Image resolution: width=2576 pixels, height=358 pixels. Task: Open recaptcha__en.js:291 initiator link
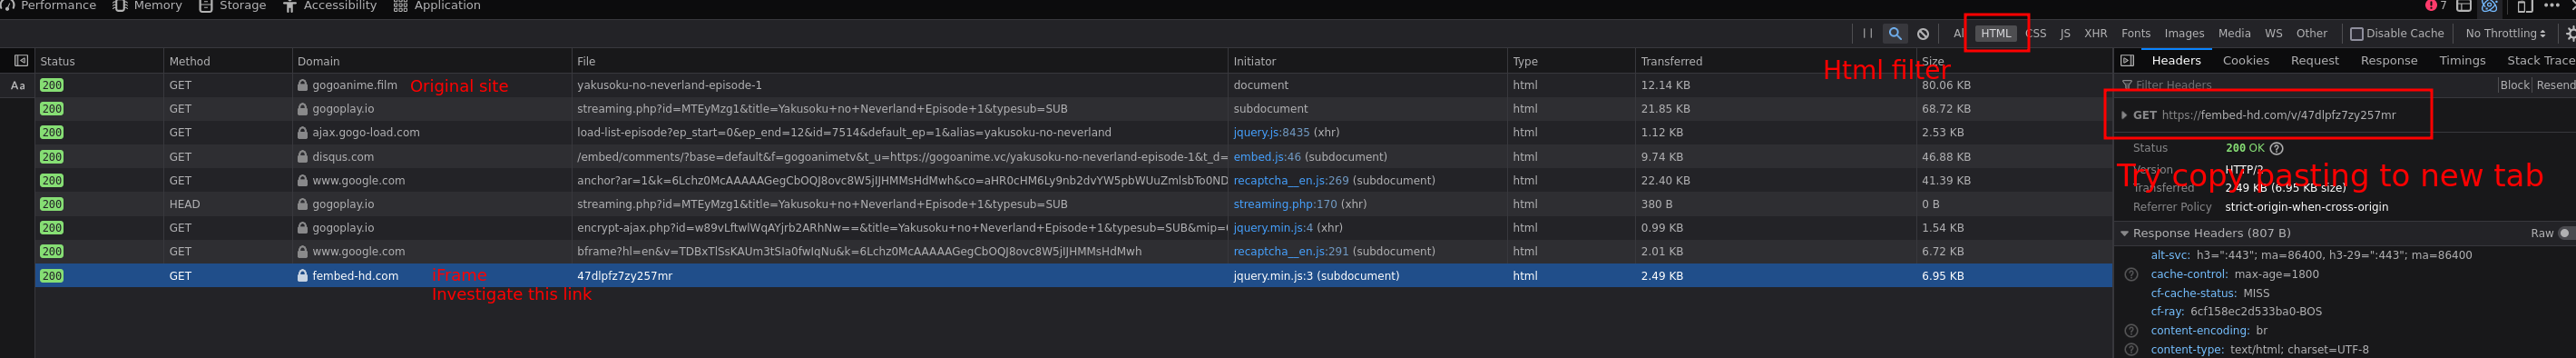1291,252
